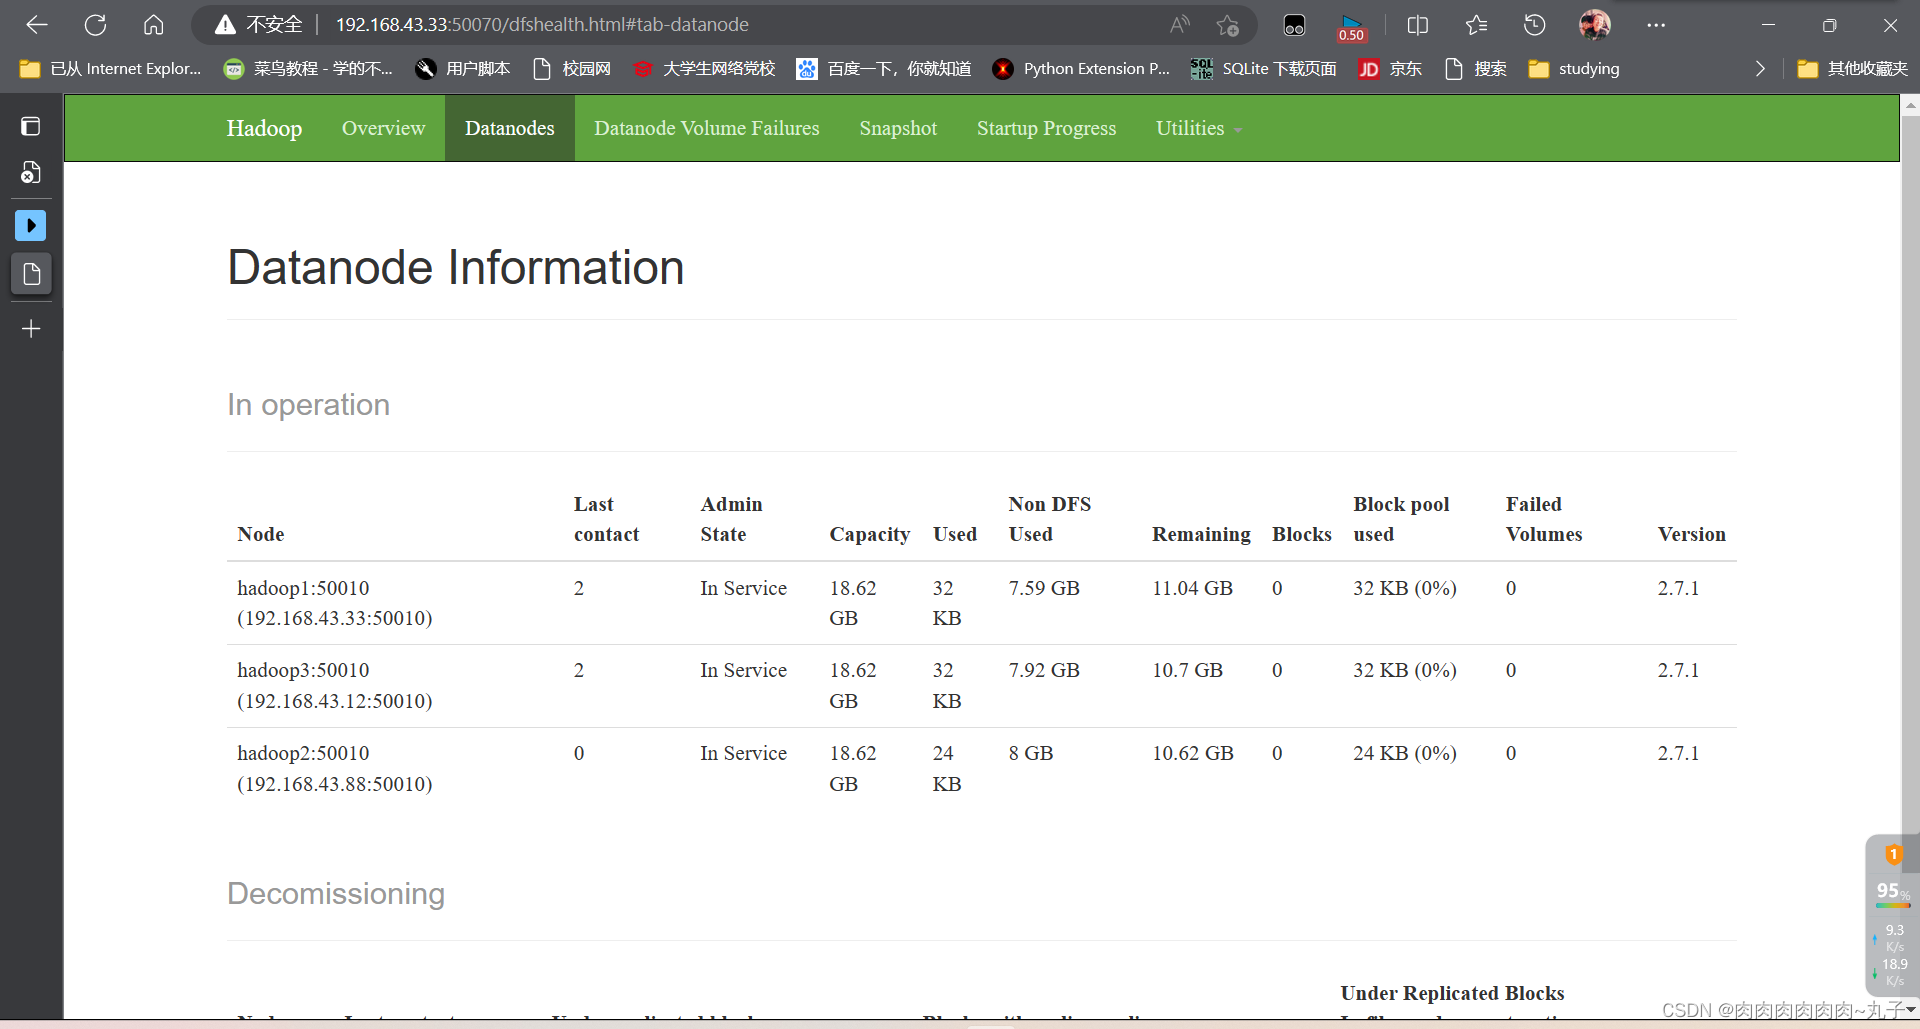Click the 24 KB (0%) block pool value

pyautogui.click(x=1404, y=753)
